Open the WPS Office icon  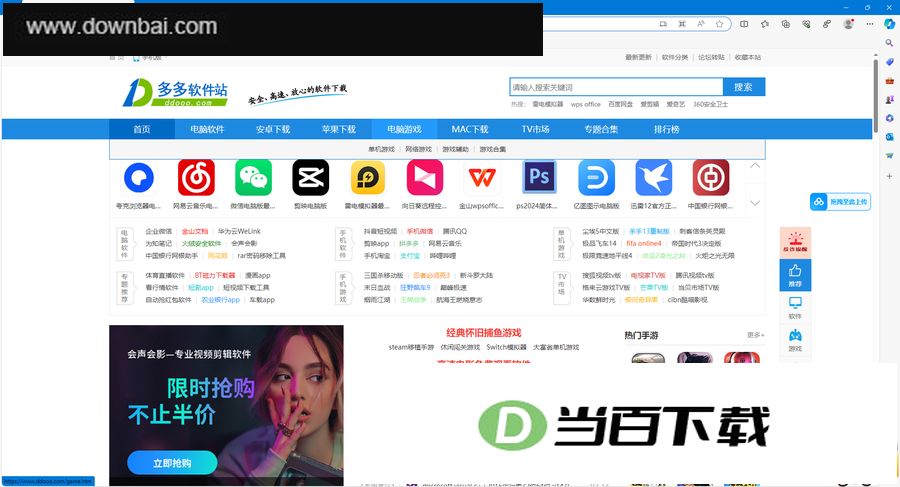[x=482, y=178]
